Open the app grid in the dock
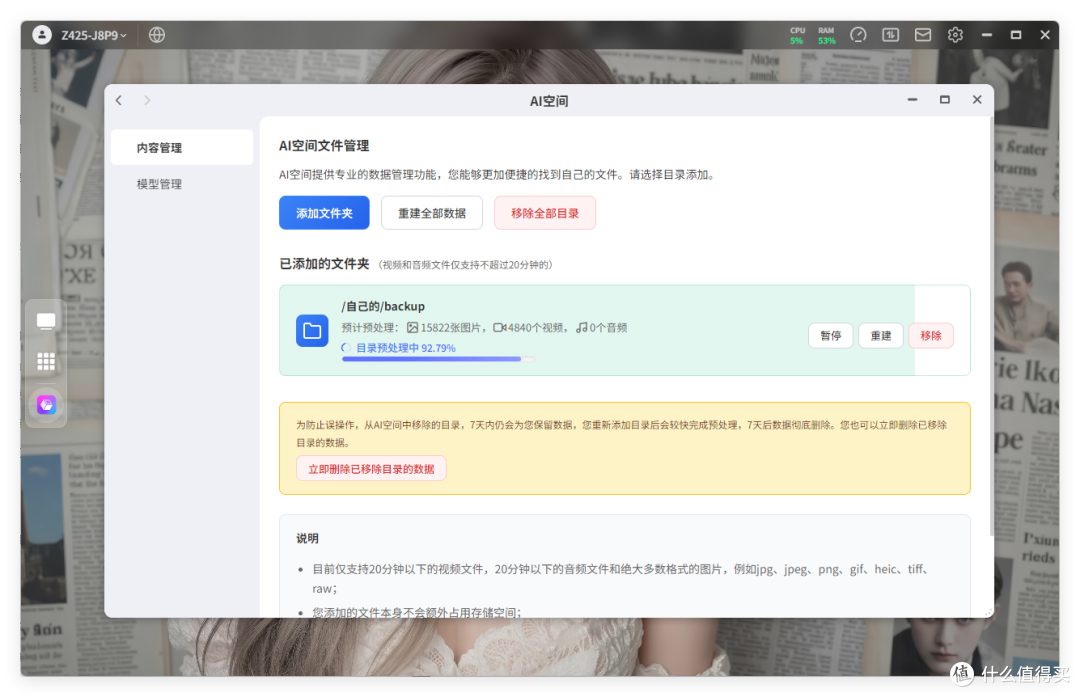The height and width of the screenshot is (697, 1080). (x=46, y=361)
